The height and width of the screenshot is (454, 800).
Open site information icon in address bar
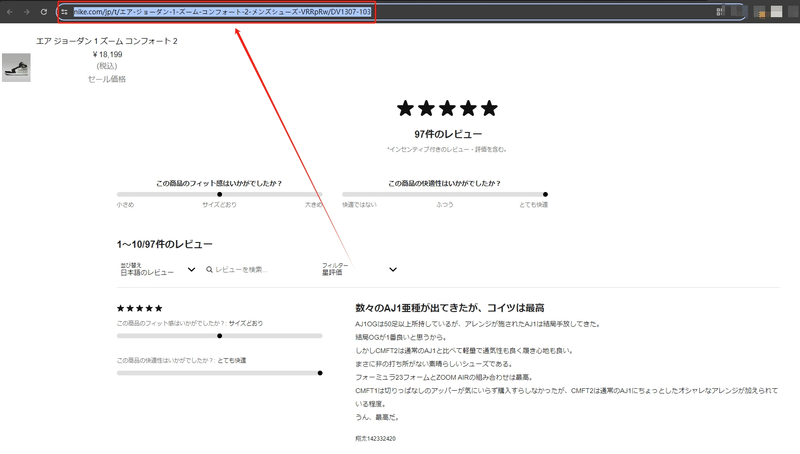64,12
